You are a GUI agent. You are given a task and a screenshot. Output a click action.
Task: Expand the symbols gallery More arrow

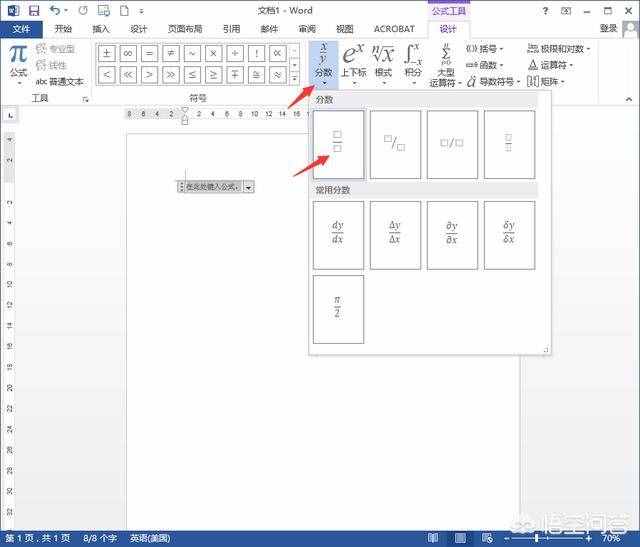(x=295, y=78)
